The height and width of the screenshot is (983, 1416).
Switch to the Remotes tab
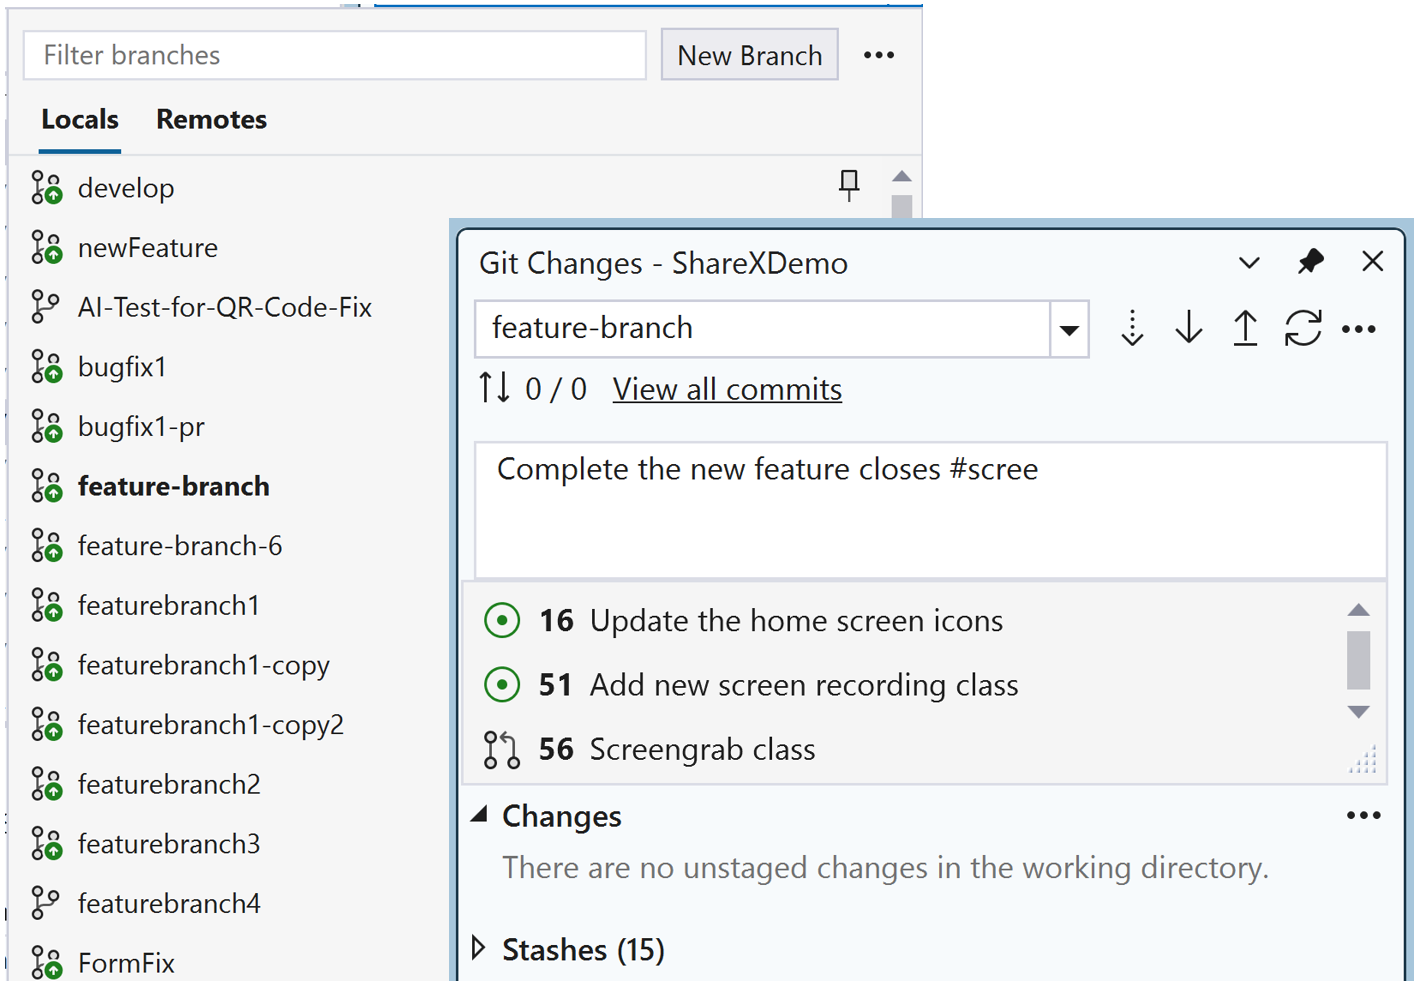pos(211,119)
